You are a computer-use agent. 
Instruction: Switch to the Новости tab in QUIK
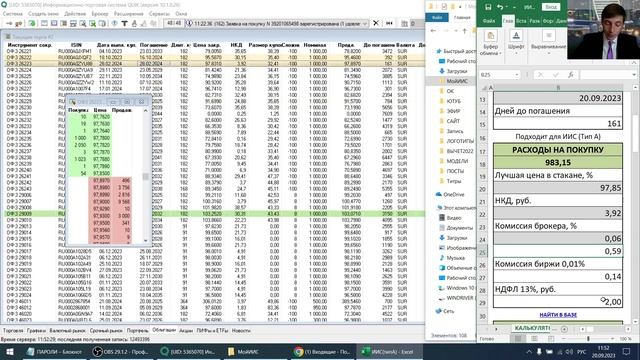click(x=241, y=331)
